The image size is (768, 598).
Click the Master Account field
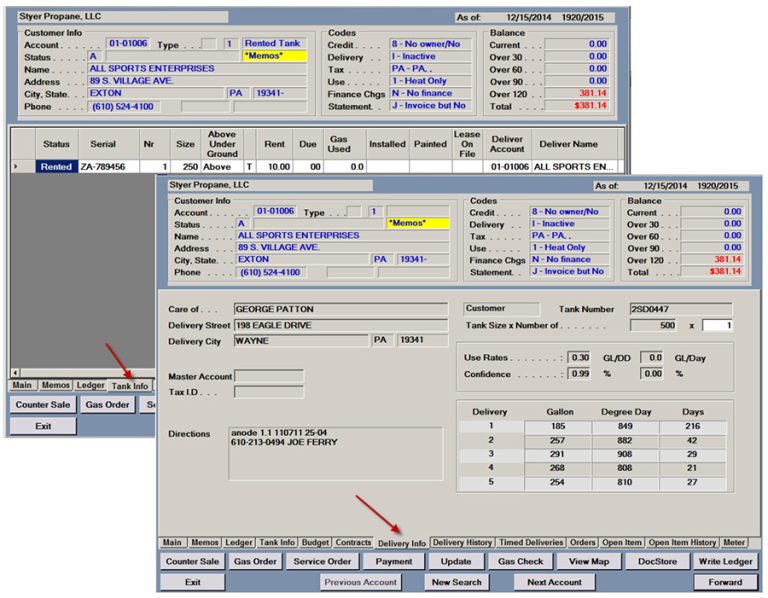[269, 376]
